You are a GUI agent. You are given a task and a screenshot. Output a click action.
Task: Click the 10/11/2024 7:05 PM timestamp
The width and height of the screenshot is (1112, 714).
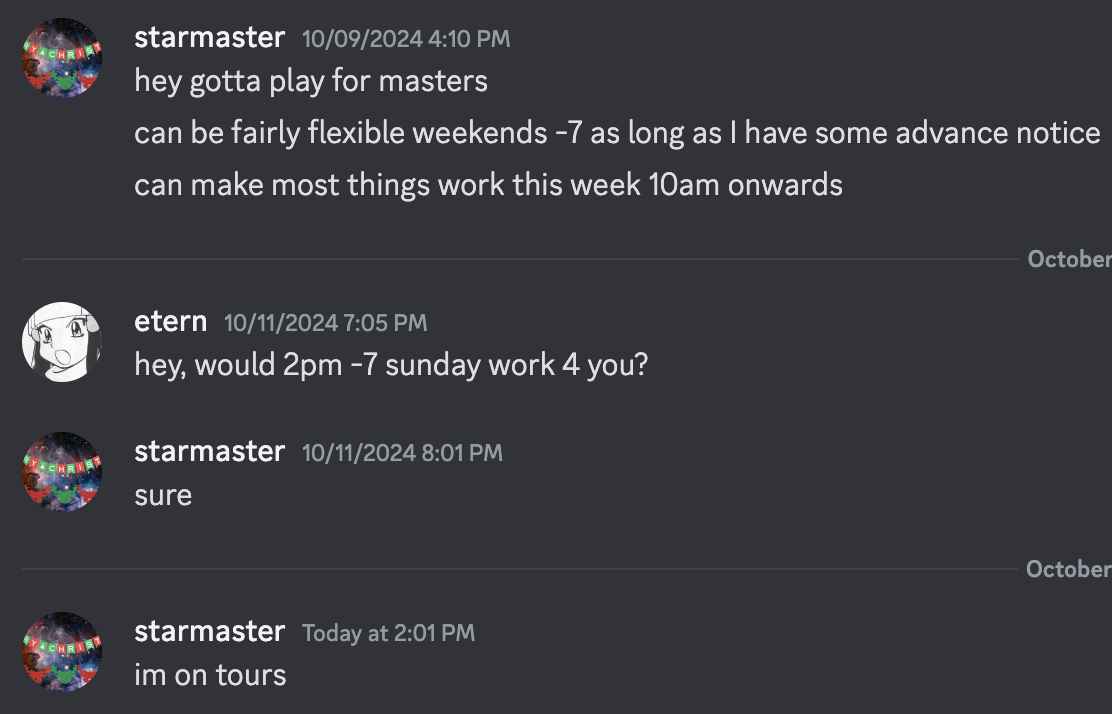point(325,323)
